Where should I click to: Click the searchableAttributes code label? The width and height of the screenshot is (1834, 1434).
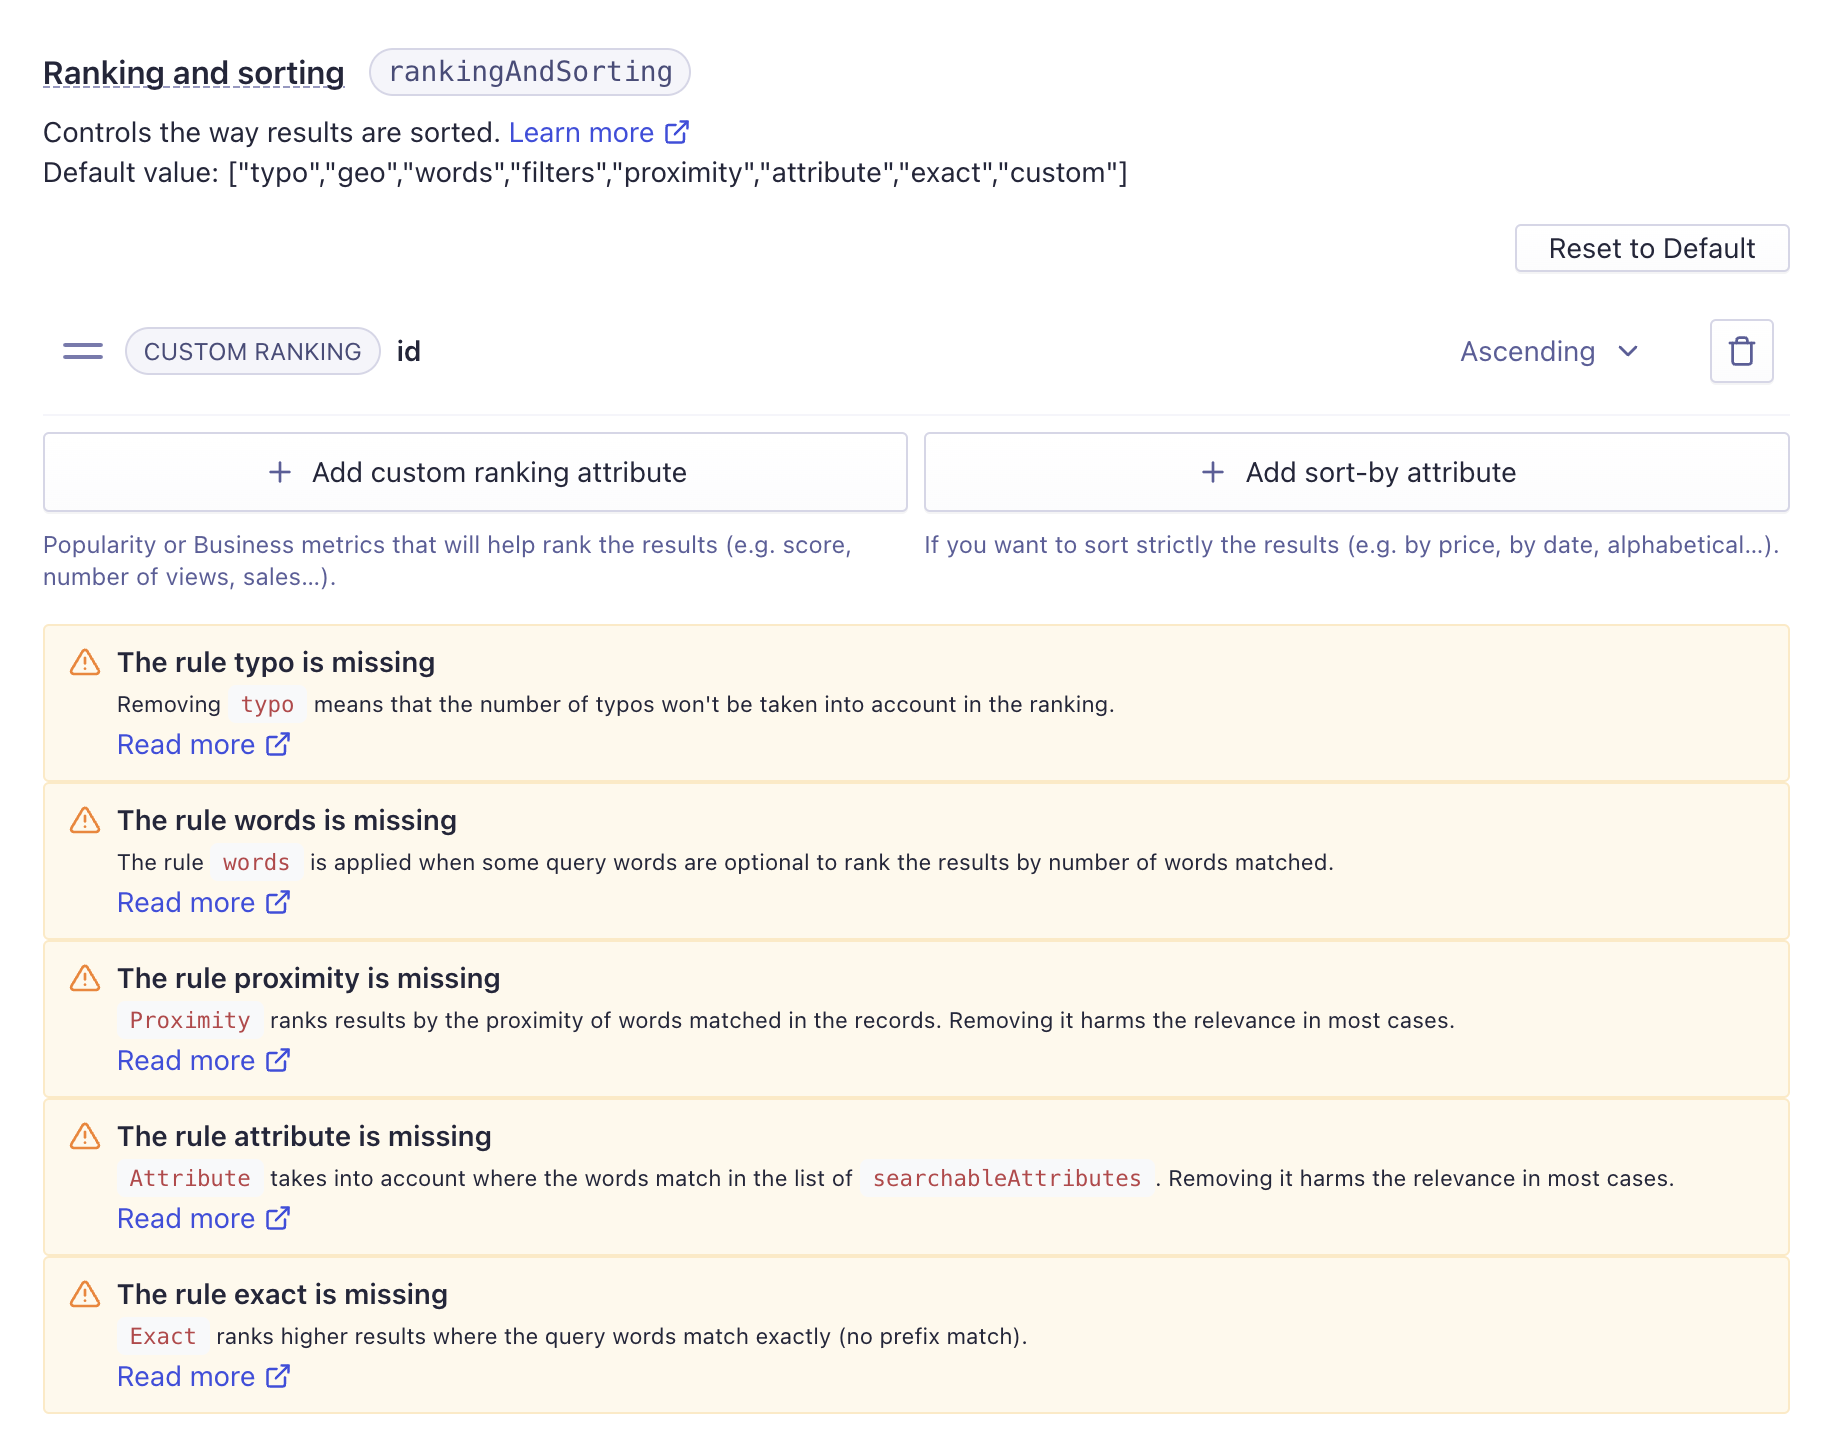pyautogui.click(x=1007, y=1178)
